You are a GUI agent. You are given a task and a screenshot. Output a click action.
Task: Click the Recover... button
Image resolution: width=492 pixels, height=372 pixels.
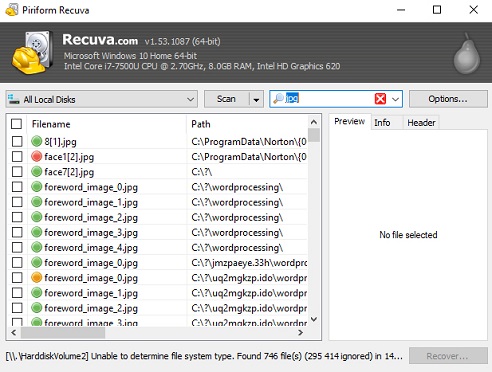[448, 356]
